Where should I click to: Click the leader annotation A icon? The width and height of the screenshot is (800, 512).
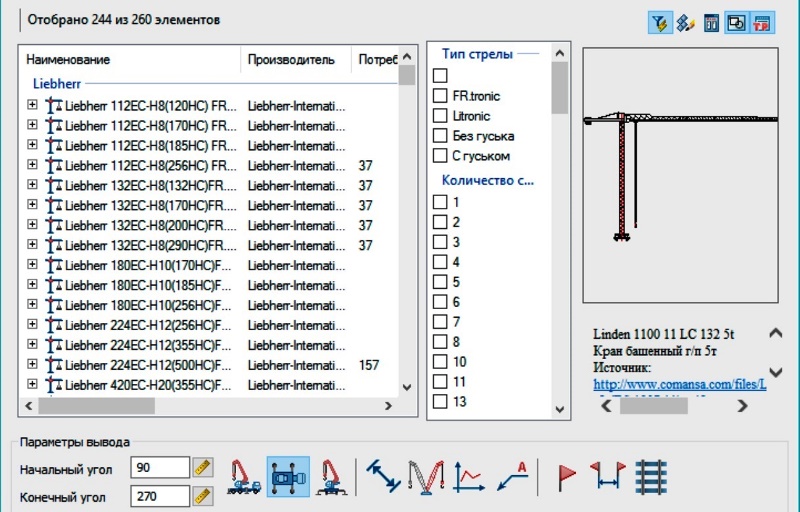coord(512,476)
